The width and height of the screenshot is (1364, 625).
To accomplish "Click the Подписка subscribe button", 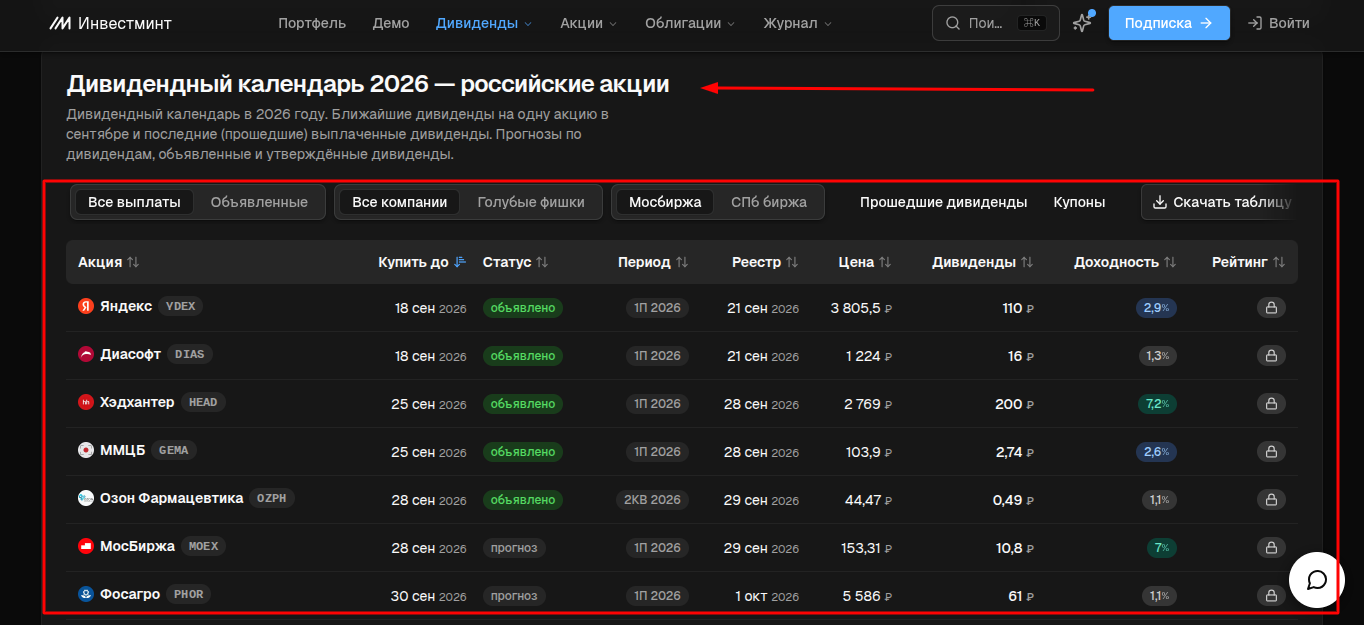I will click(x=1169, y=23).
